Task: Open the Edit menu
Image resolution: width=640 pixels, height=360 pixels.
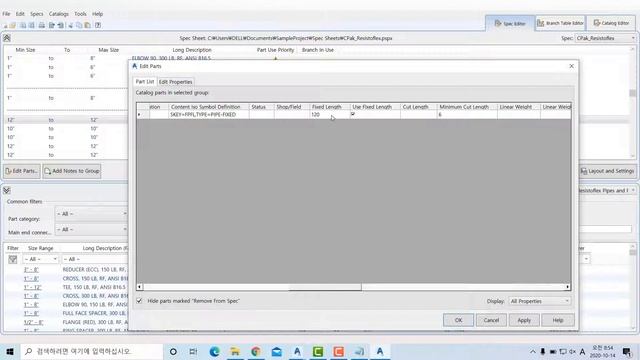Action: 20,14
